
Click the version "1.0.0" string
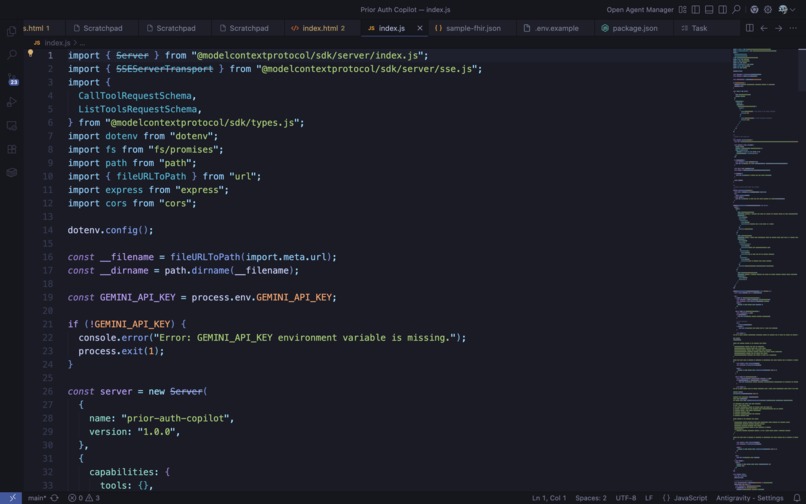pyautogui.click(x=157, y=431)
